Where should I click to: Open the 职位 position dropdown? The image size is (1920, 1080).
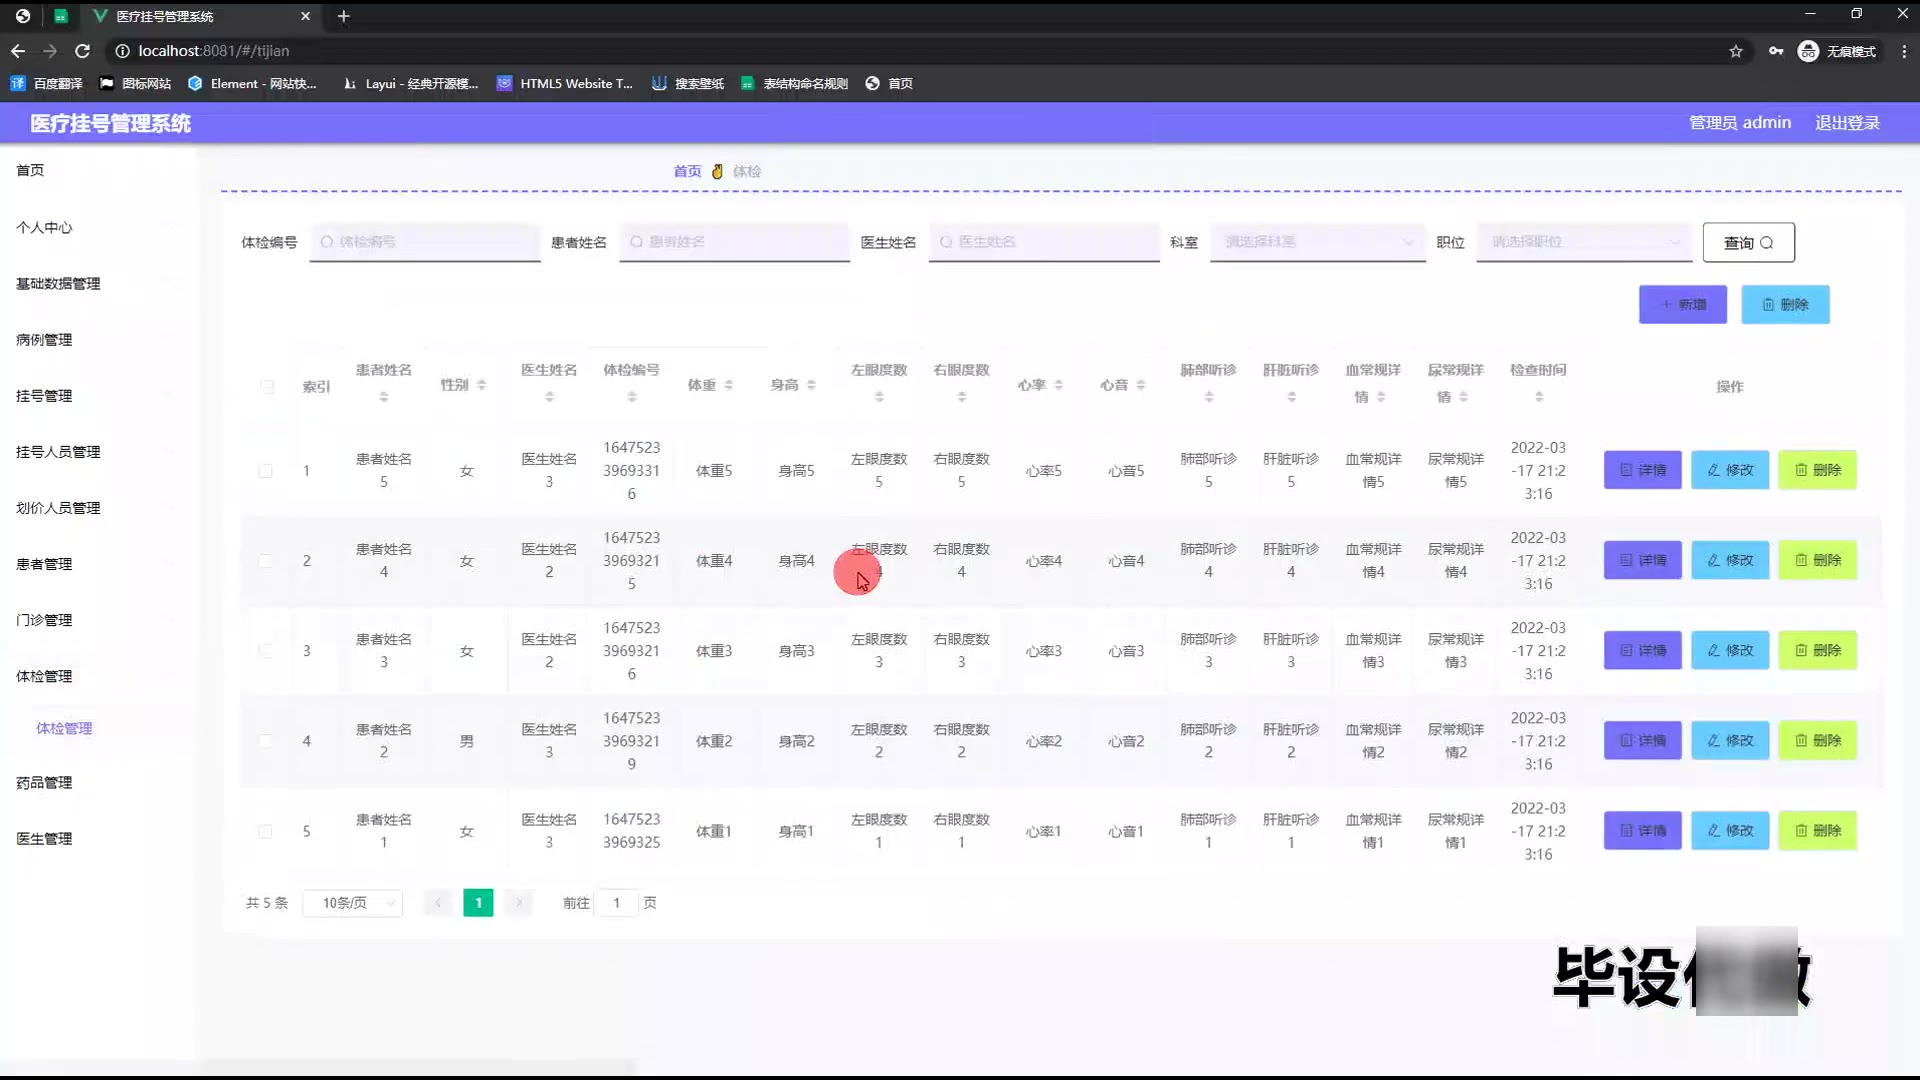1584,242
